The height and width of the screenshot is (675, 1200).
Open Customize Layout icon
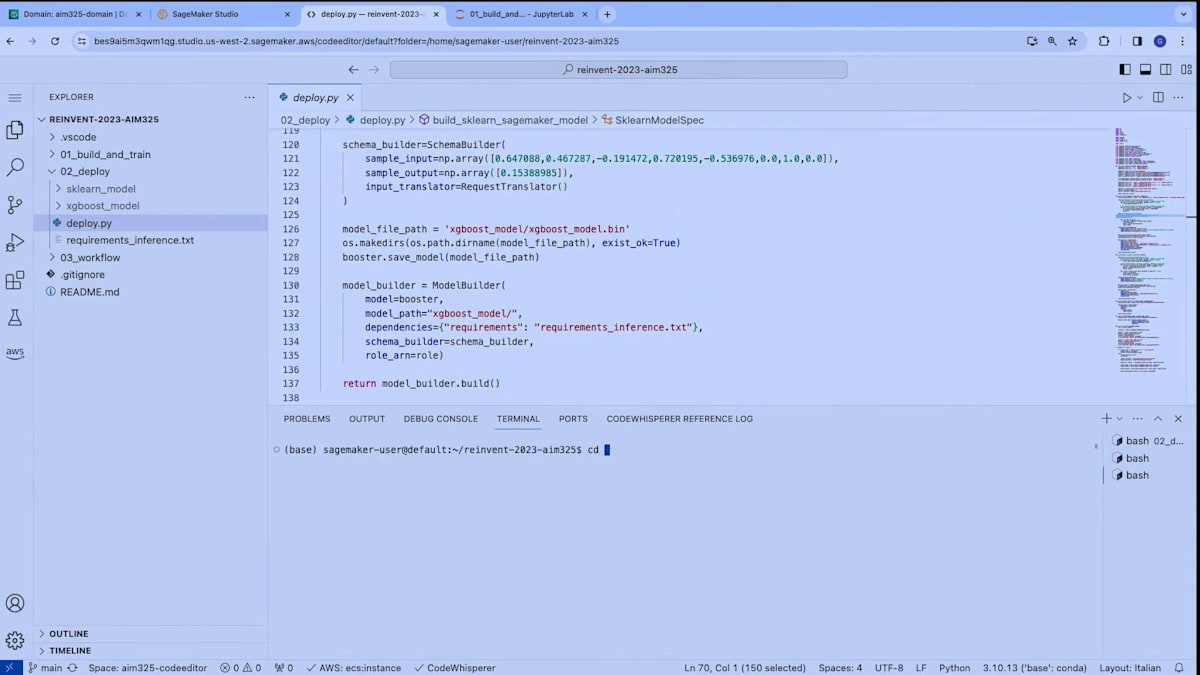[x=1186, y=70]
